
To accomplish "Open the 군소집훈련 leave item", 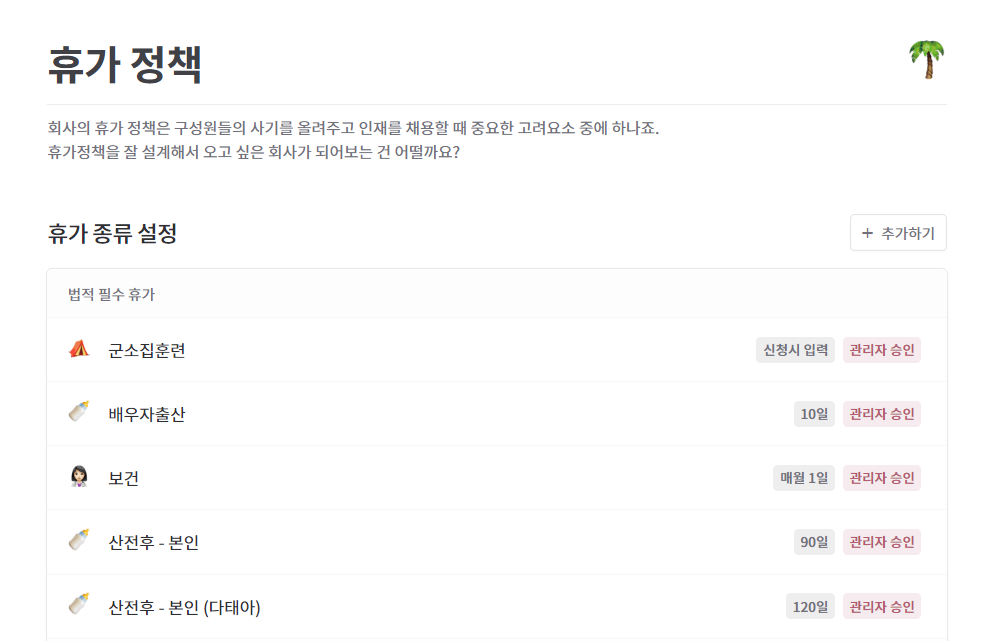I will [x=497, y=350].
